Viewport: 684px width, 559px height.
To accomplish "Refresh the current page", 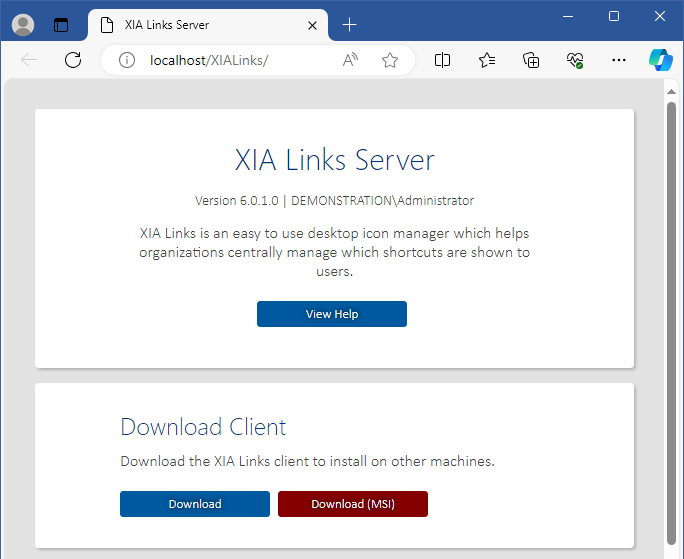I will click(x=73, y=60).
